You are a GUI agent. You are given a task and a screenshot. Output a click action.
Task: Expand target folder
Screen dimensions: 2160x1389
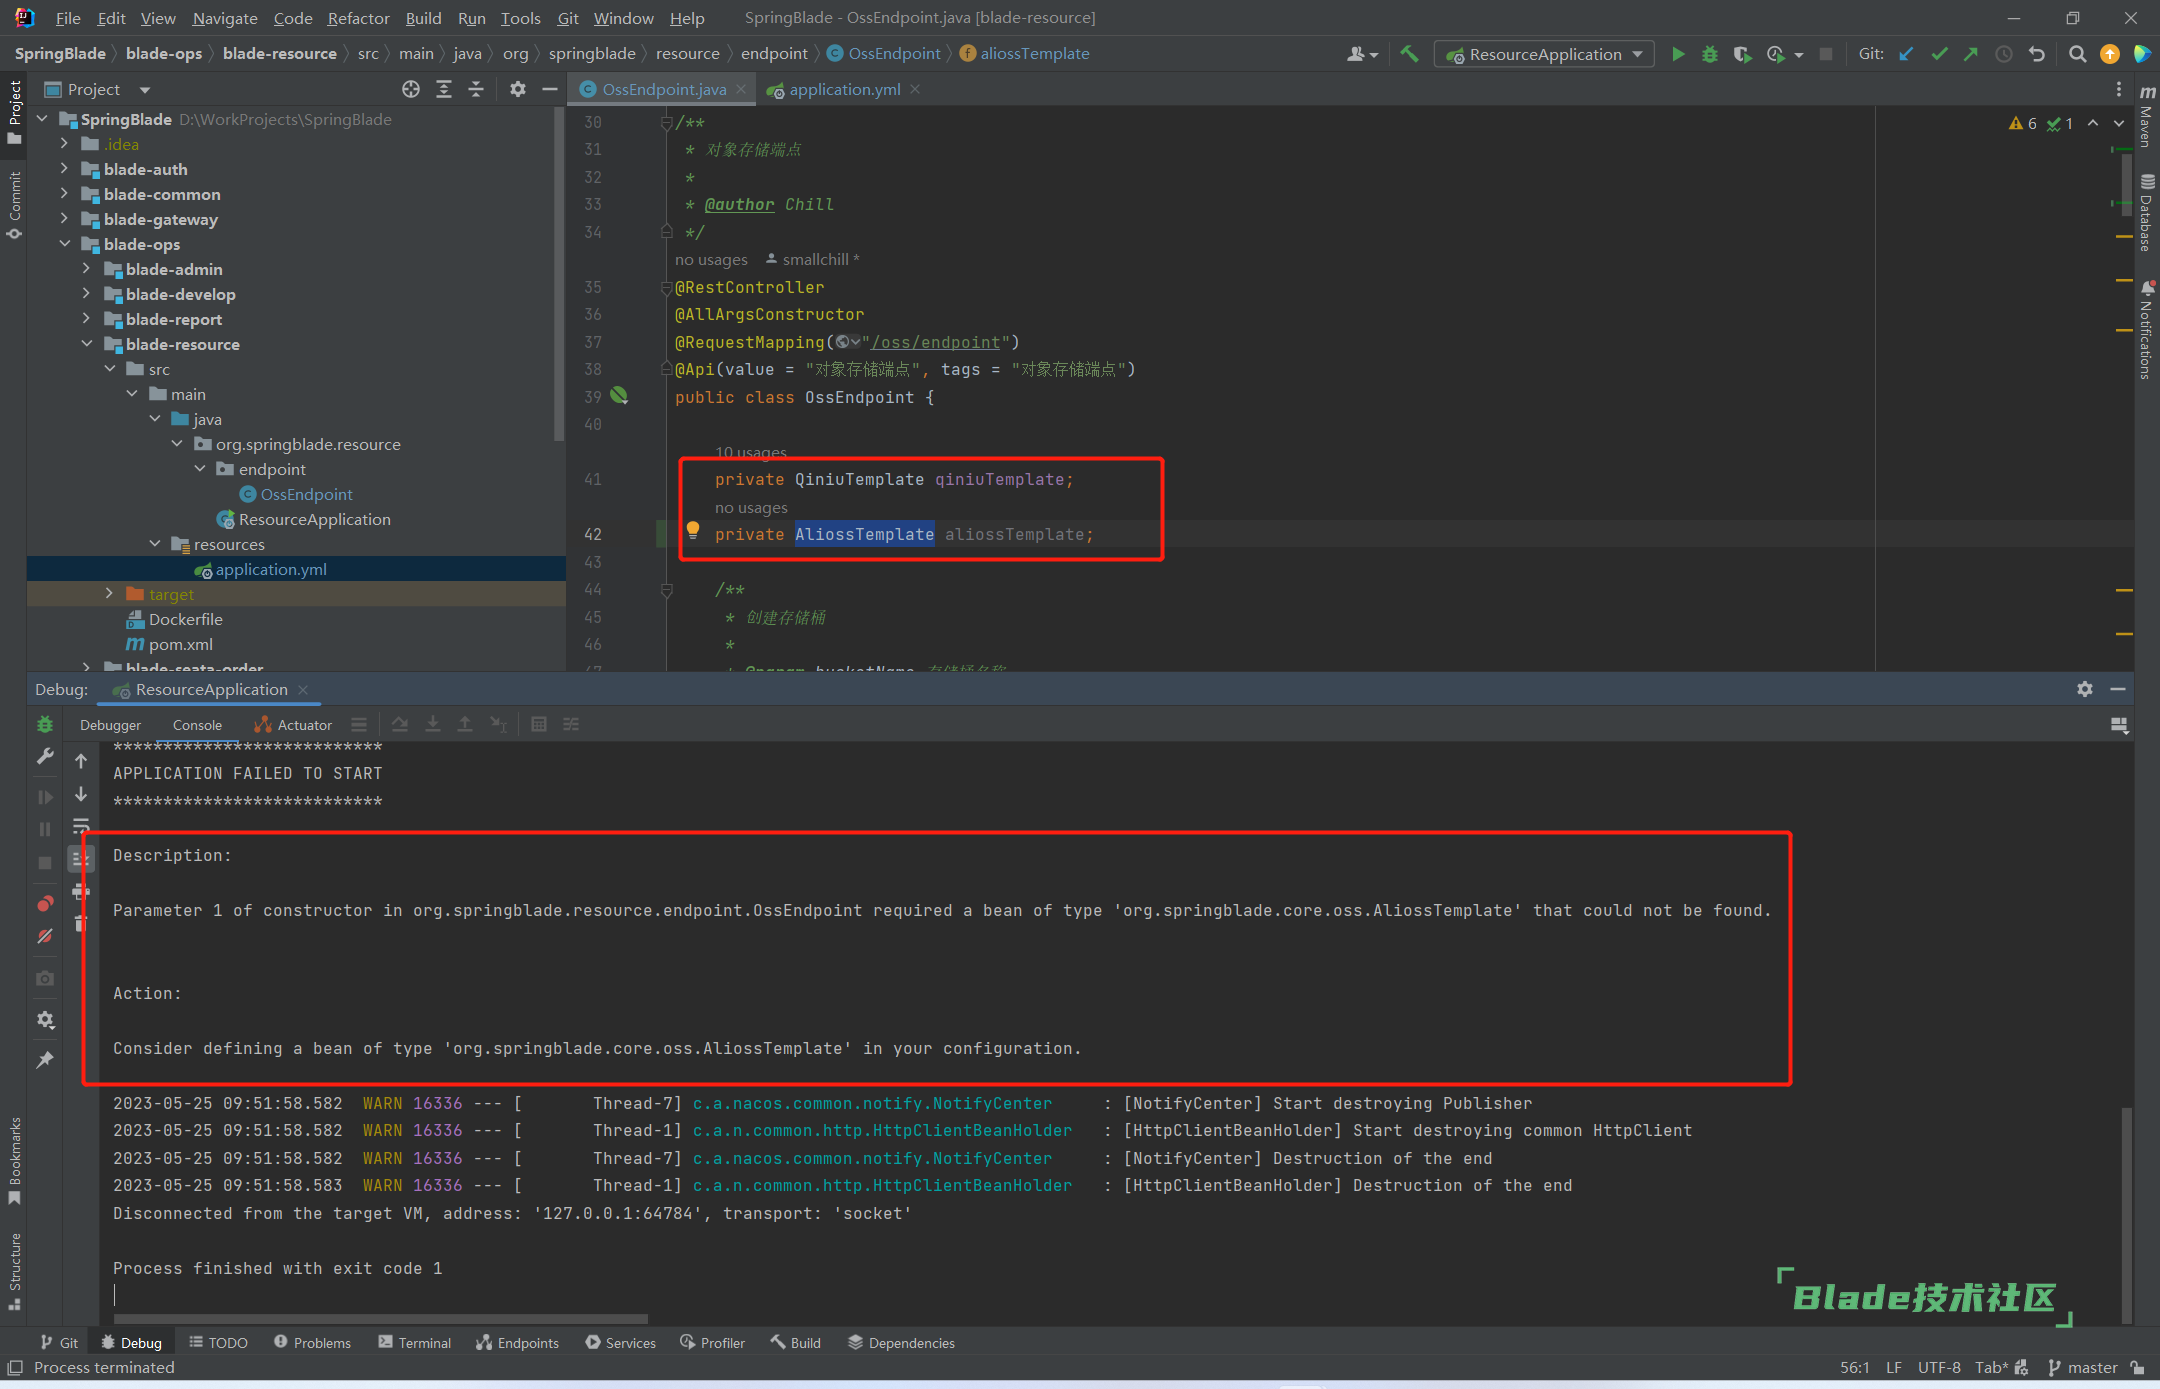[109, 594]
